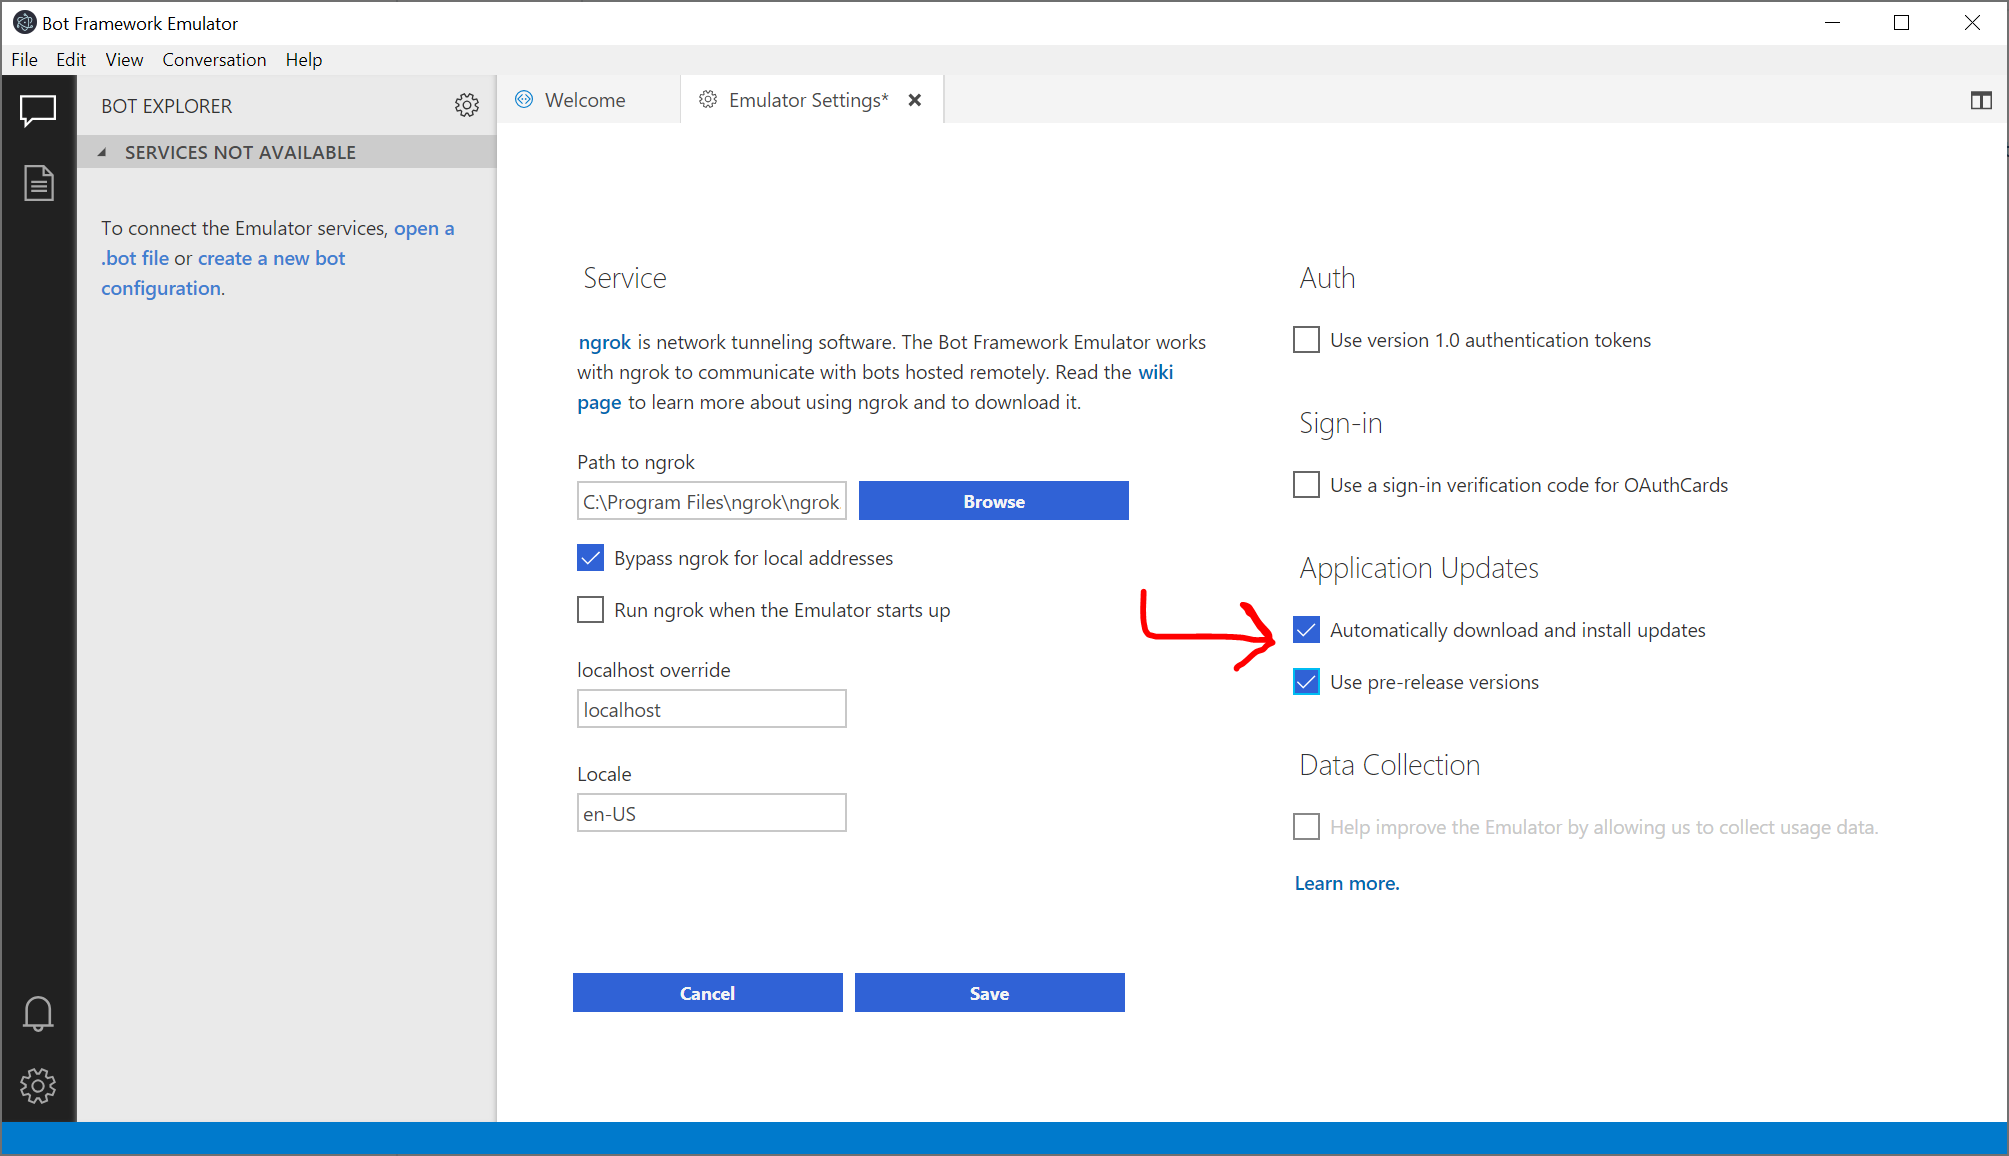The width and height of the screenshot is (2009, 1156).
Task: Open the View menu
Action: (124, 60)
